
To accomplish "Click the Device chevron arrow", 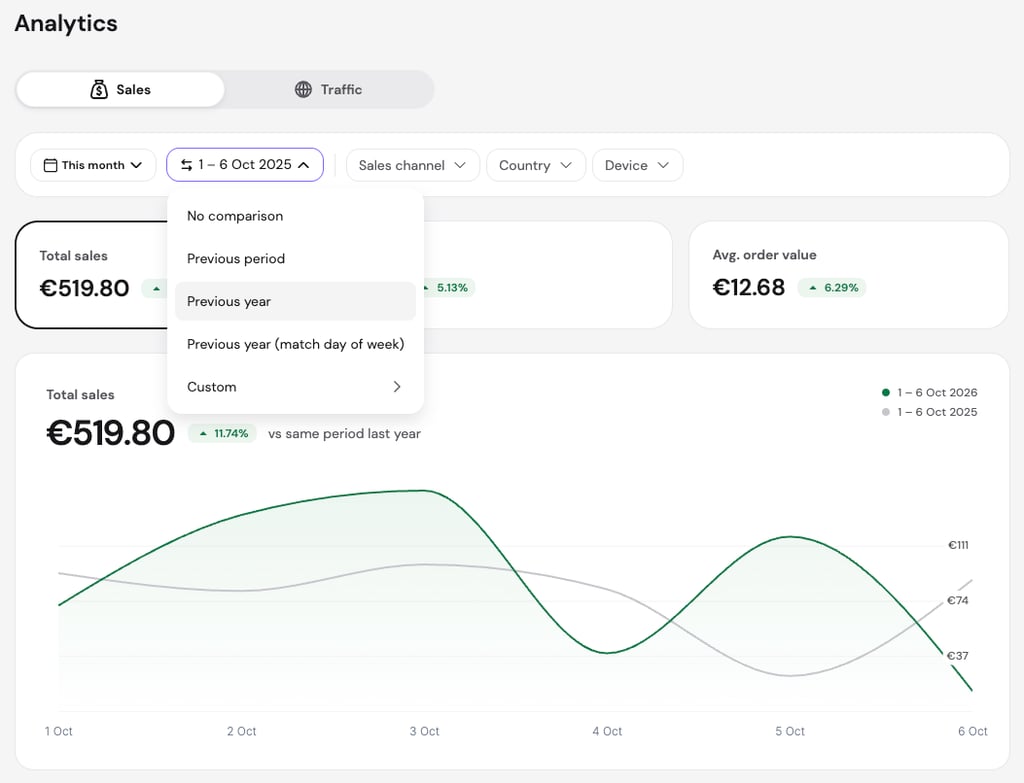I will point(663,165).
